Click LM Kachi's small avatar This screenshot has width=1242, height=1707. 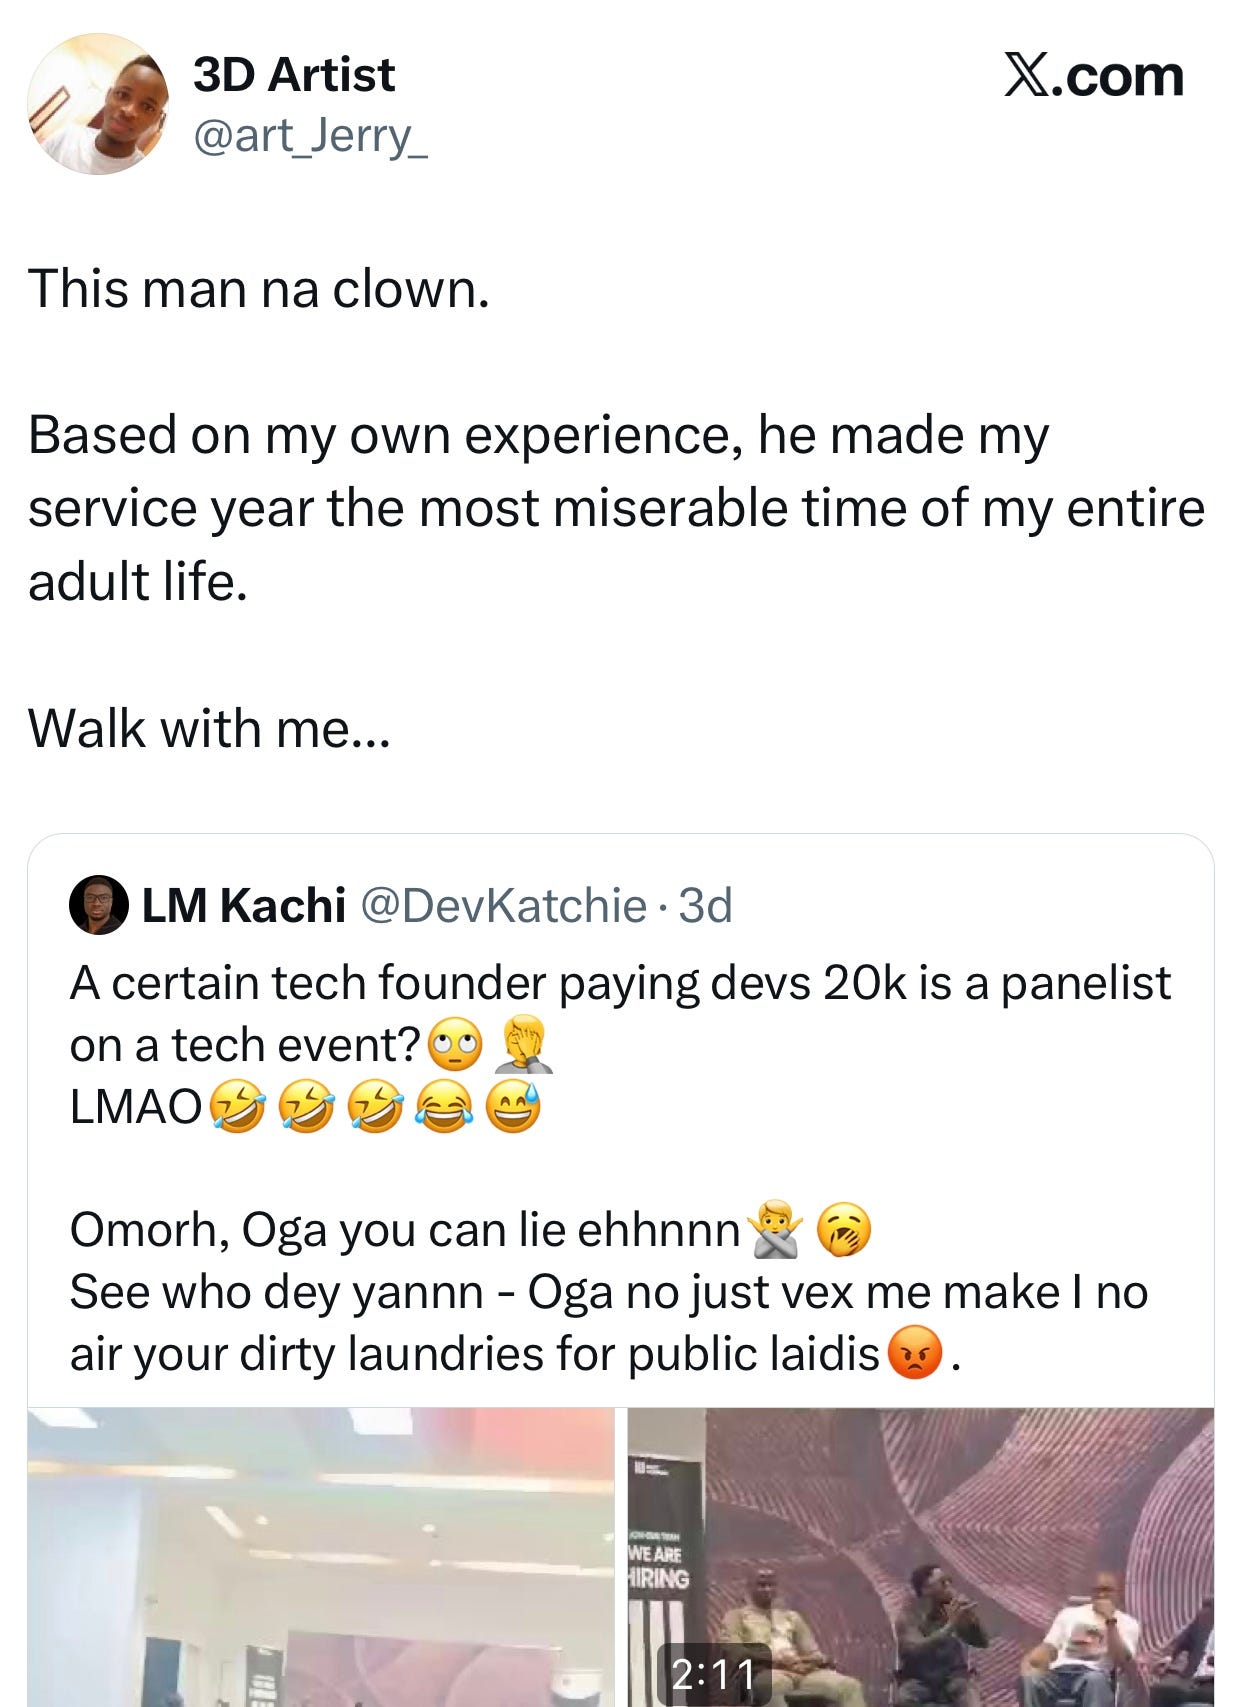(x=98, y=905)
